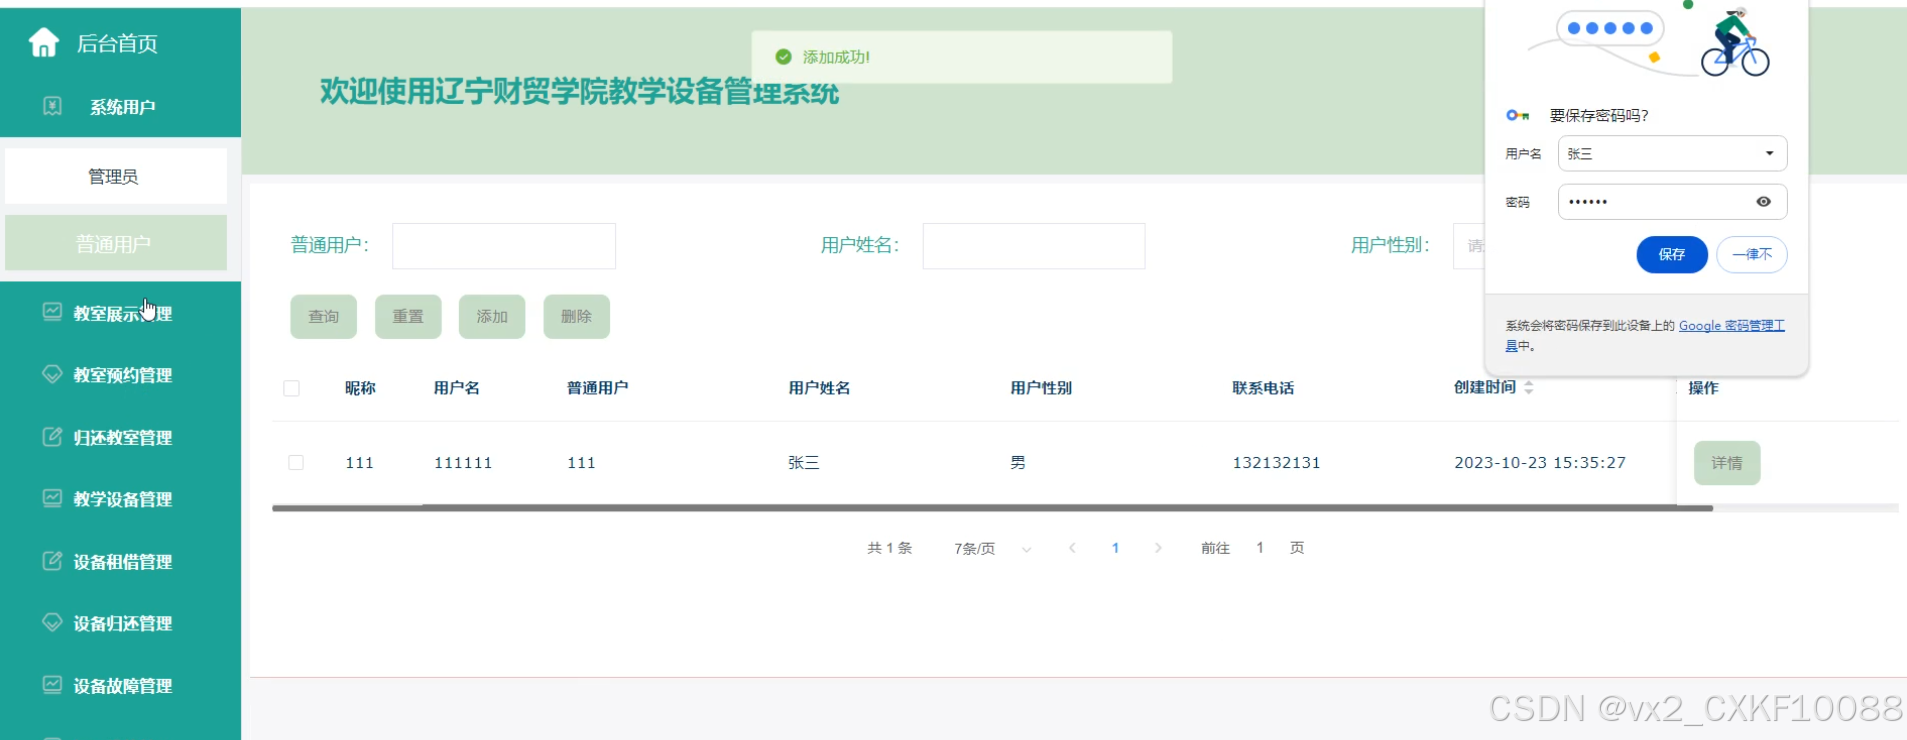This screenshot has width=1907, height=740.
Task: Click the password field in popup
Action: 1672,202
